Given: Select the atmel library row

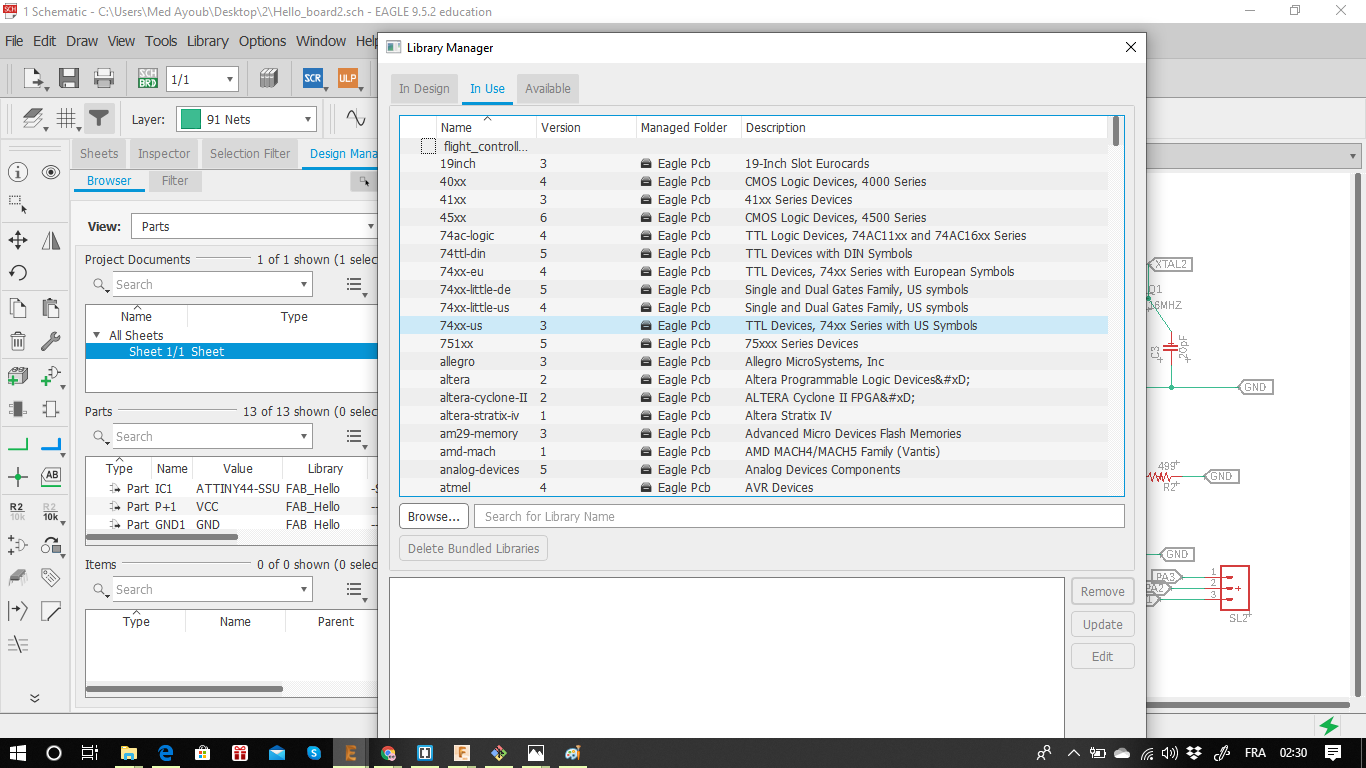Looking at the screenshot, I should 754,488.
